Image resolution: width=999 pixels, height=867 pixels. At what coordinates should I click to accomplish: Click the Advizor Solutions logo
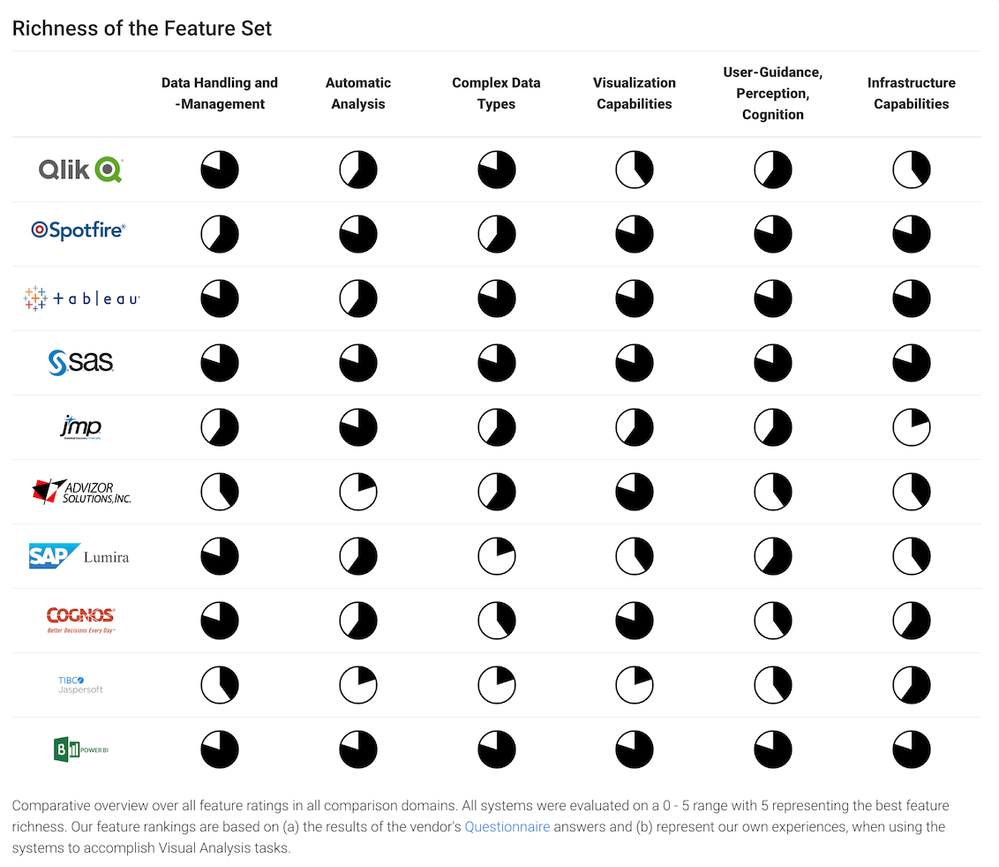pyautogui.click(x=81, y=492)
